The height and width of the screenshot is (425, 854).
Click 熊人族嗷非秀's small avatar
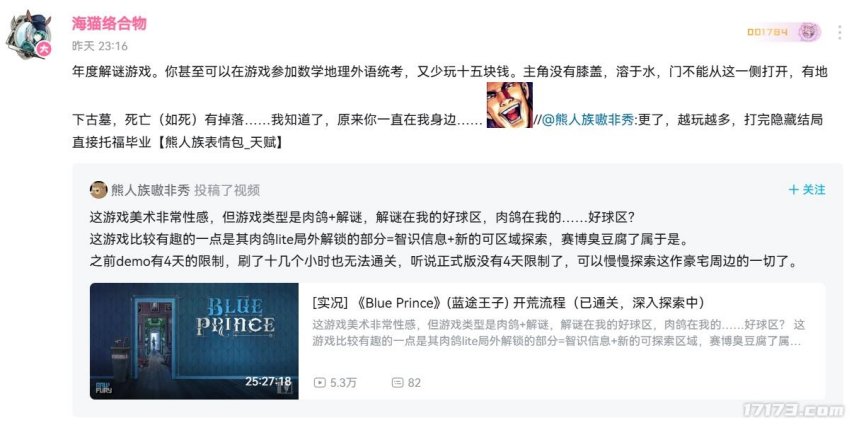99,190
